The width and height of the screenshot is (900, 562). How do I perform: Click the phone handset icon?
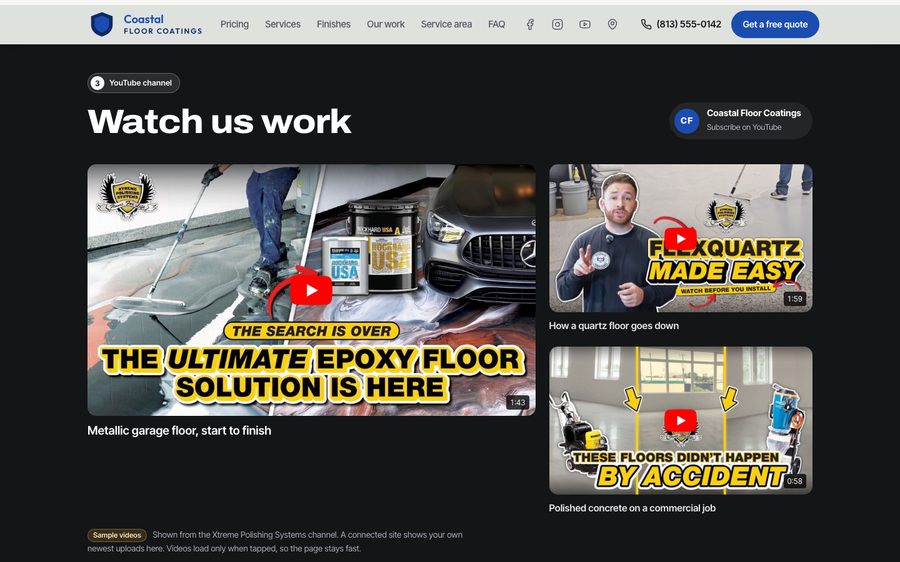pos(646,24)
